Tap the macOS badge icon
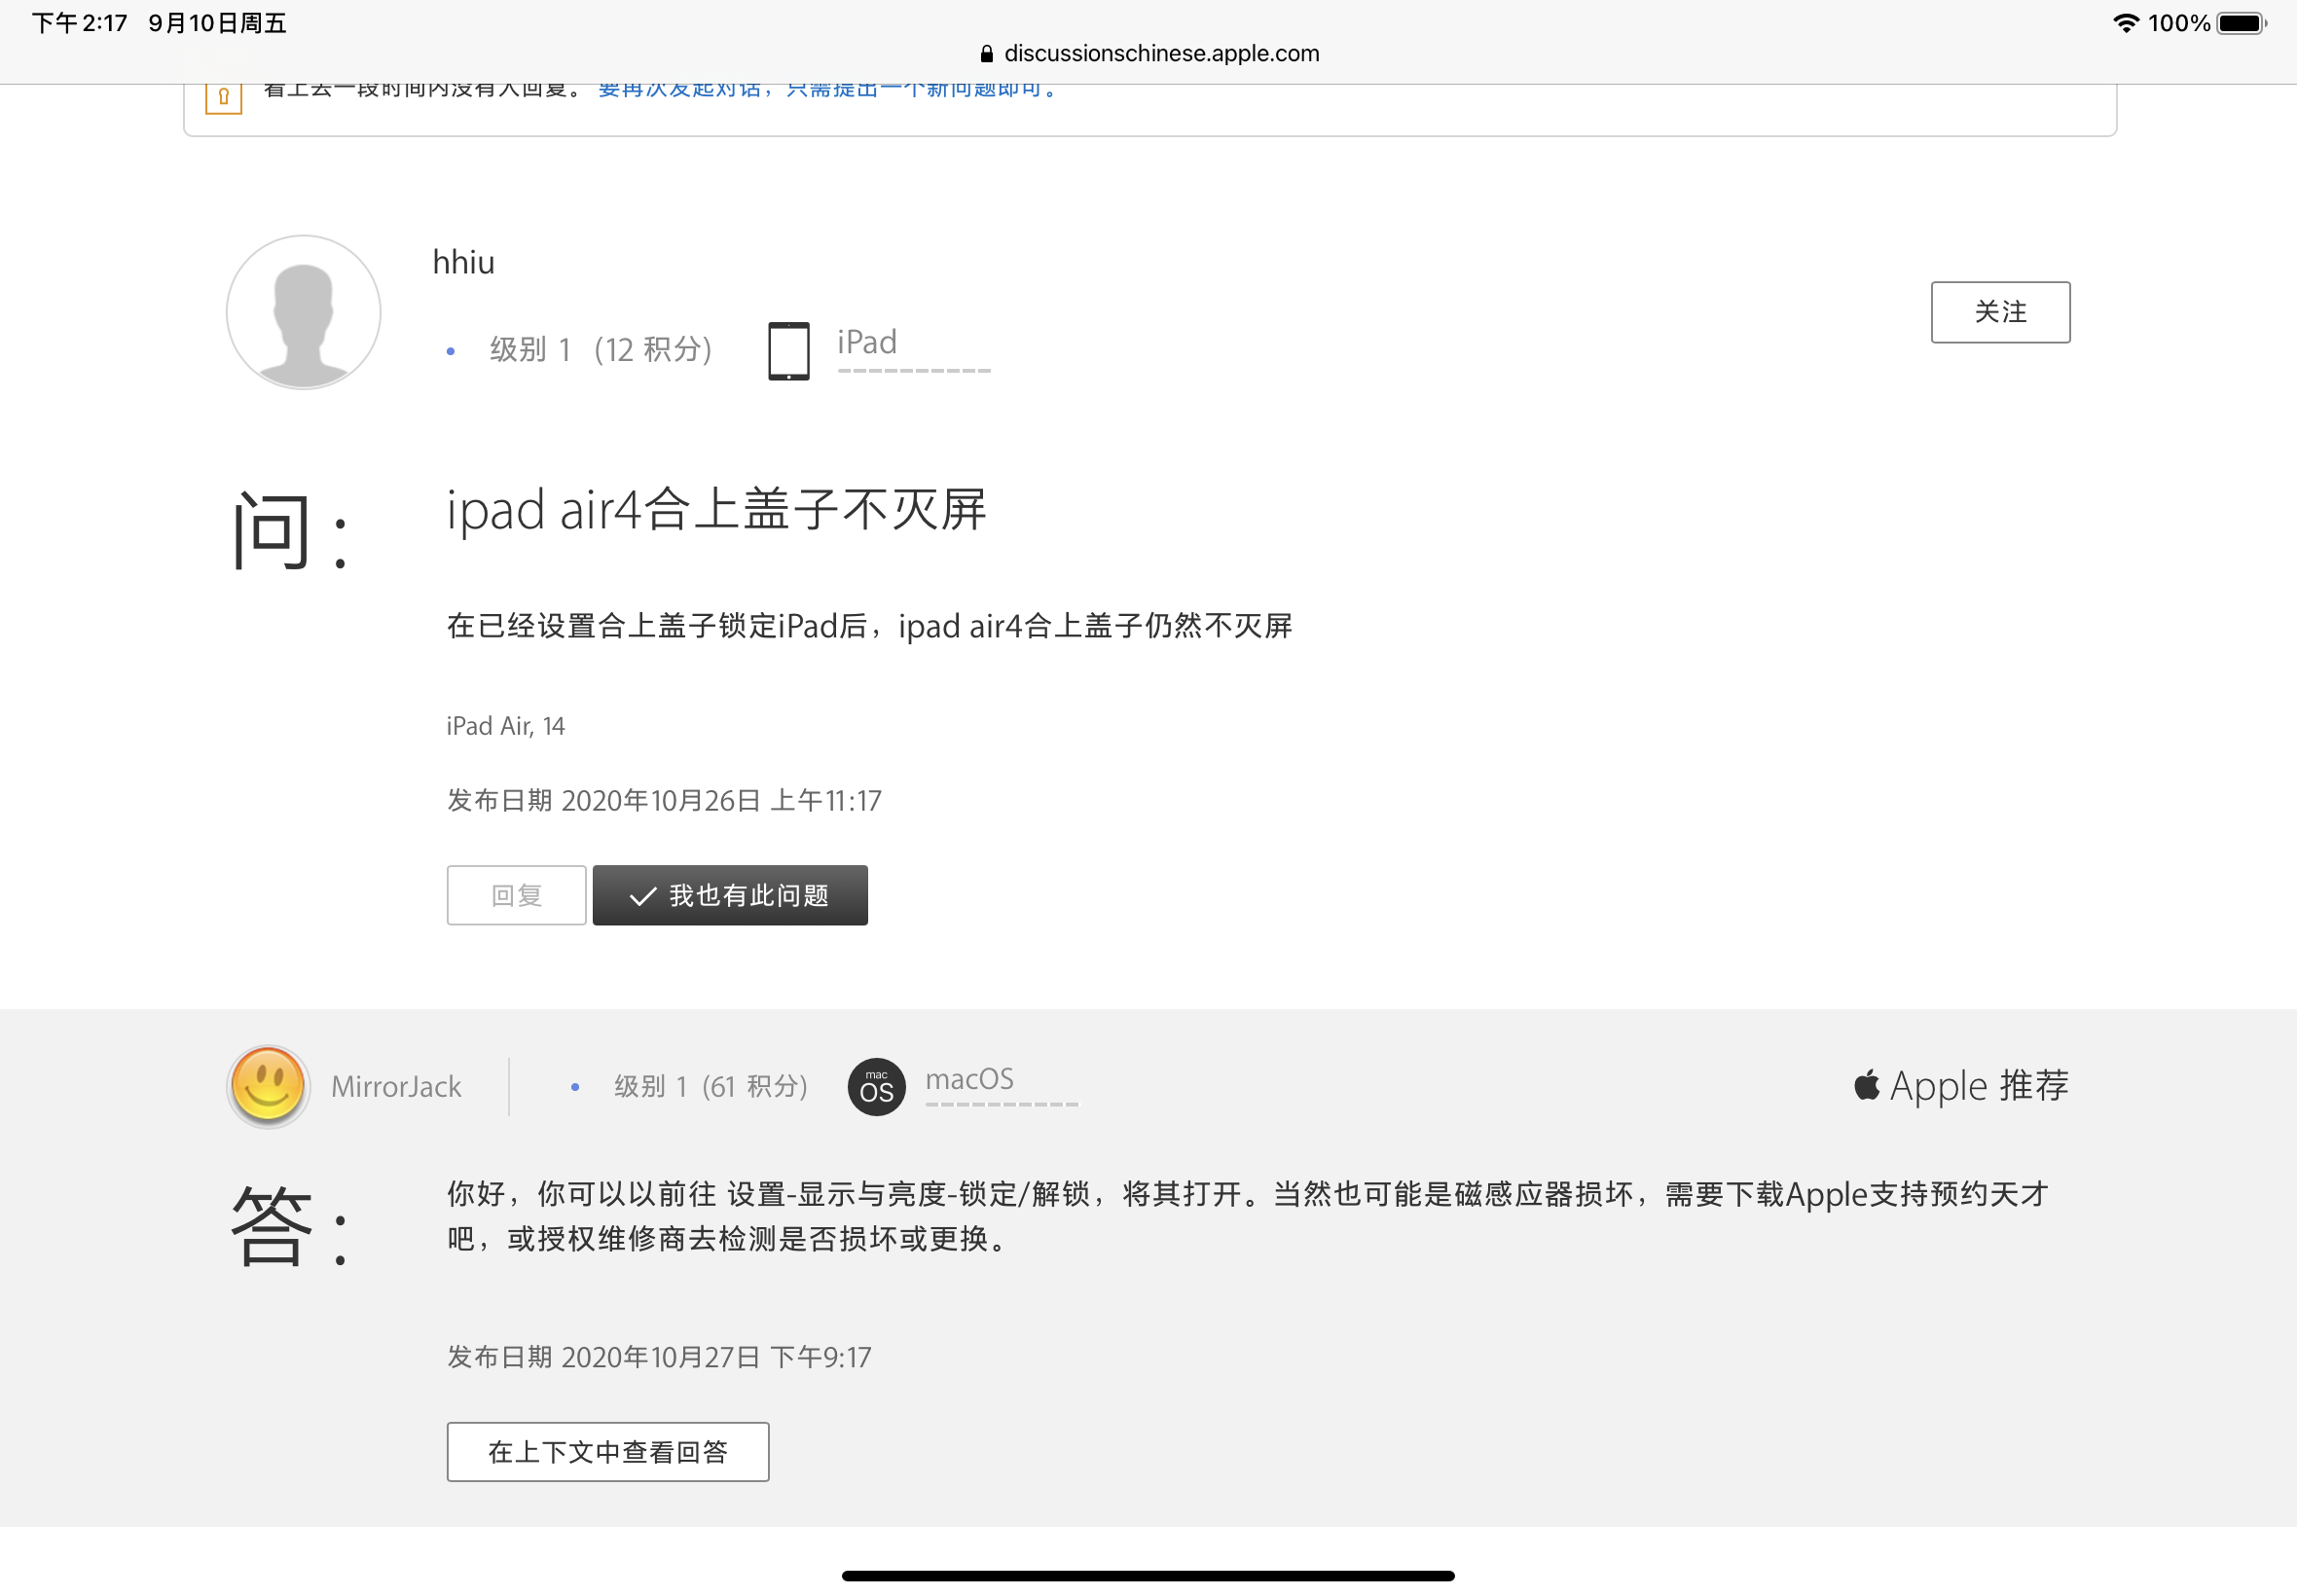 click(x=876, y=1086)
